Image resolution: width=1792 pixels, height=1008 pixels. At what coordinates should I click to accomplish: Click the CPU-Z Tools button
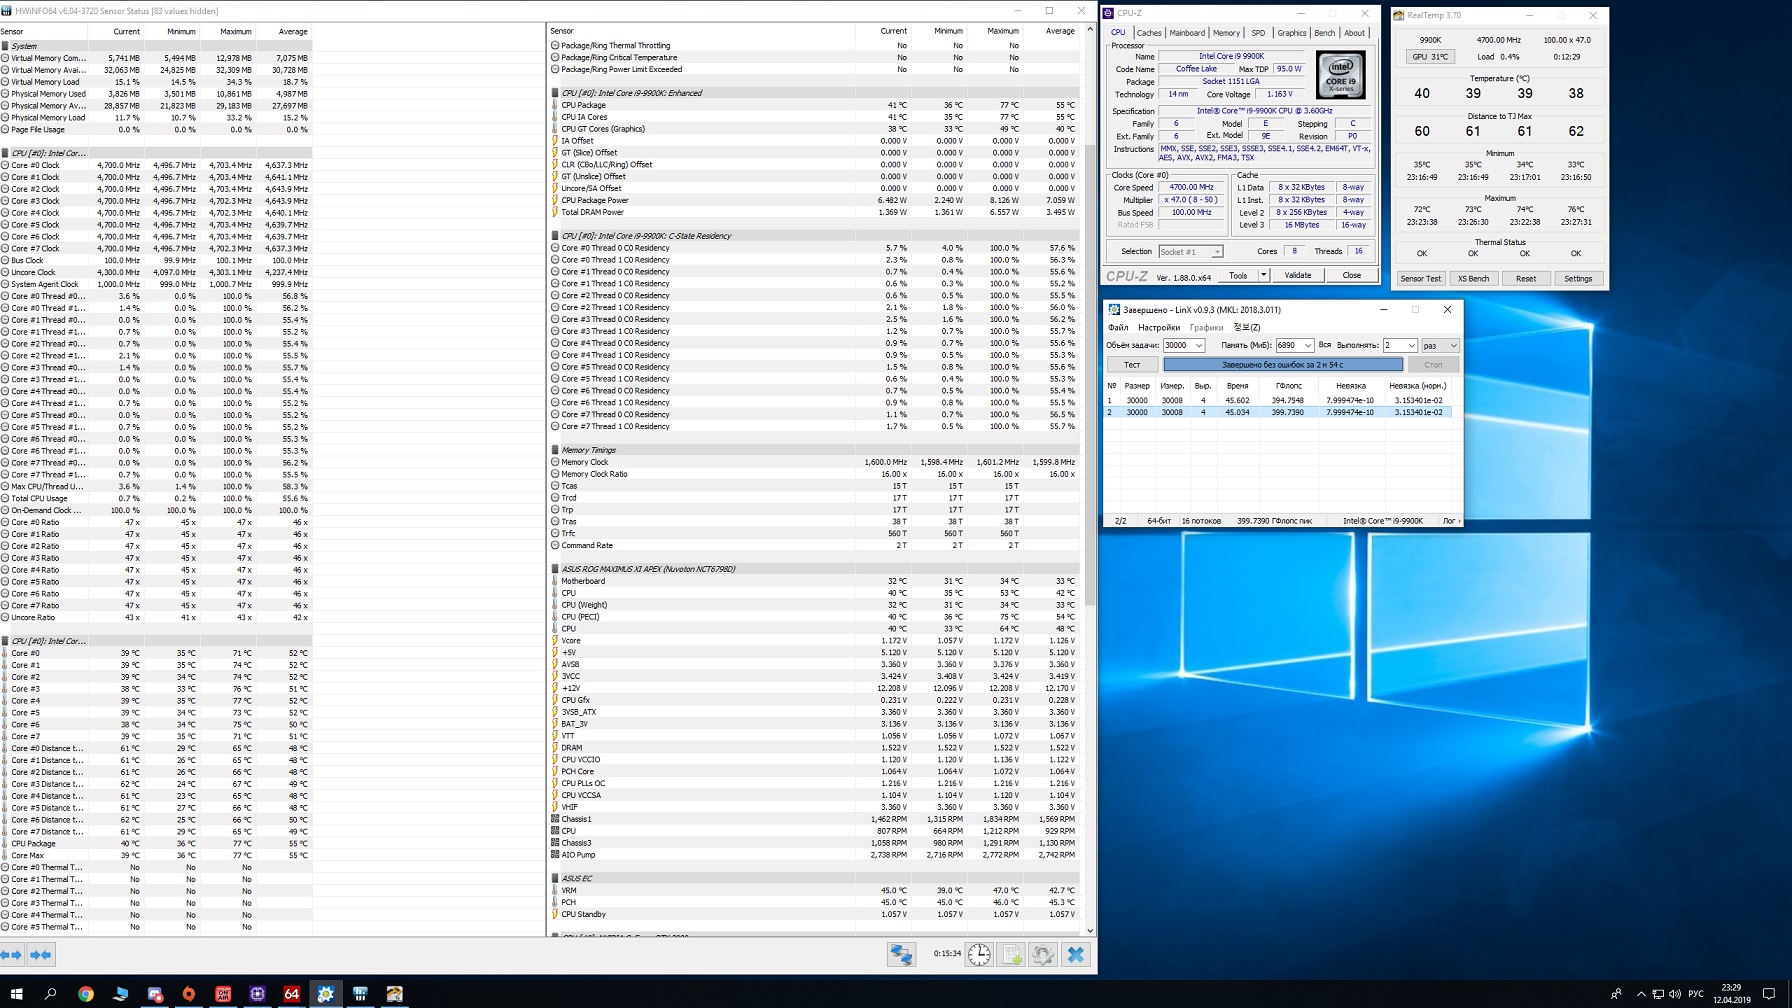1238,276
